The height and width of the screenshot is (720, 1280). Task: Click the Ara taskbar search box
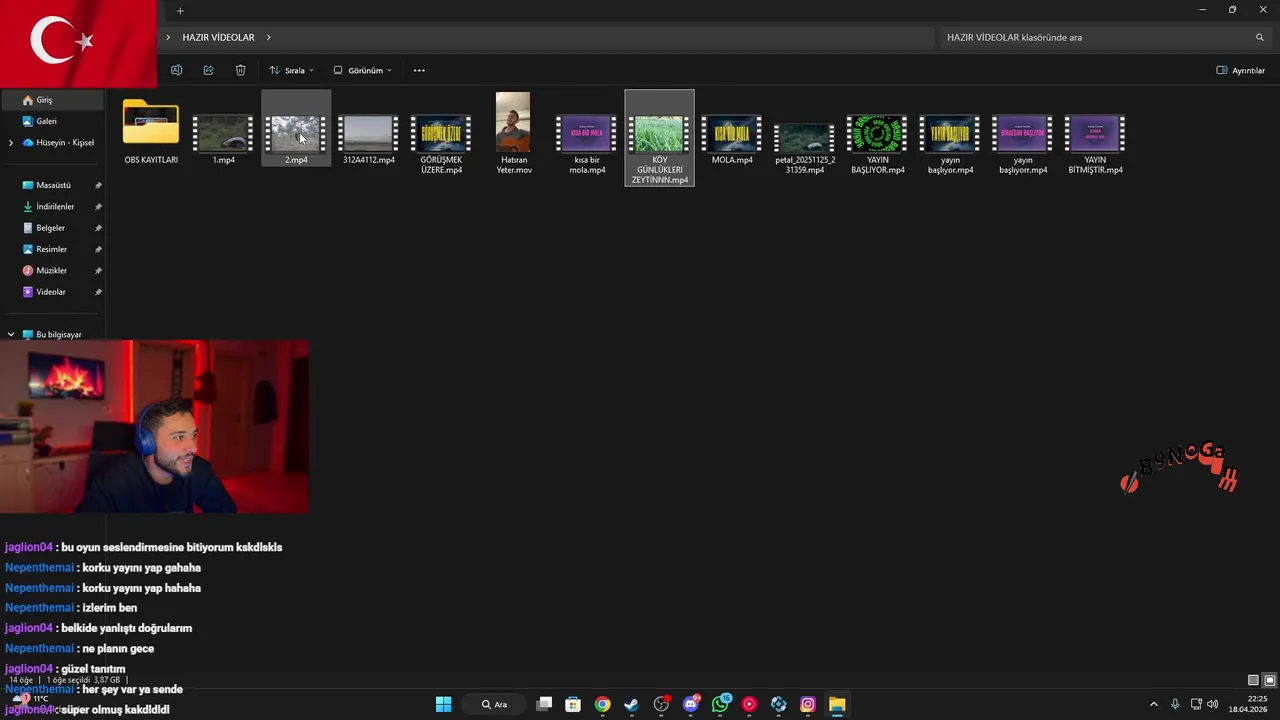[496, 704]
